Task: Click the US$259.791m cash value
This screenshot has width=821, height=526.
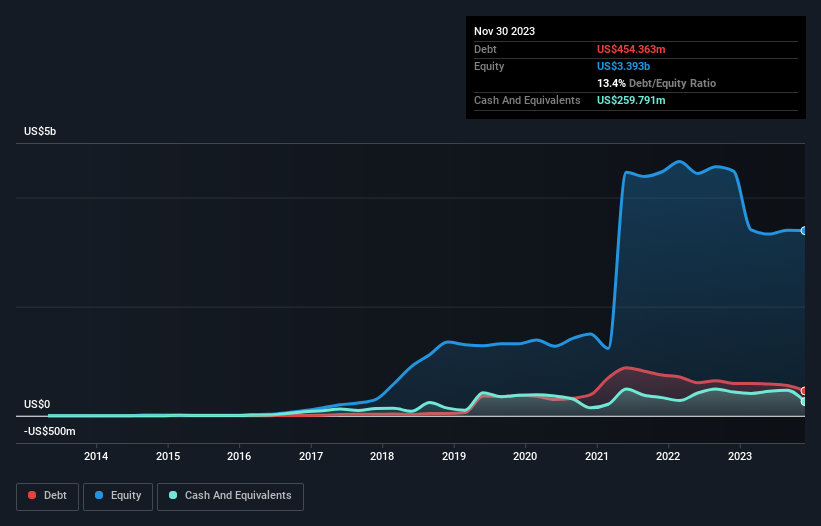Action: click(x=631, y=100)
